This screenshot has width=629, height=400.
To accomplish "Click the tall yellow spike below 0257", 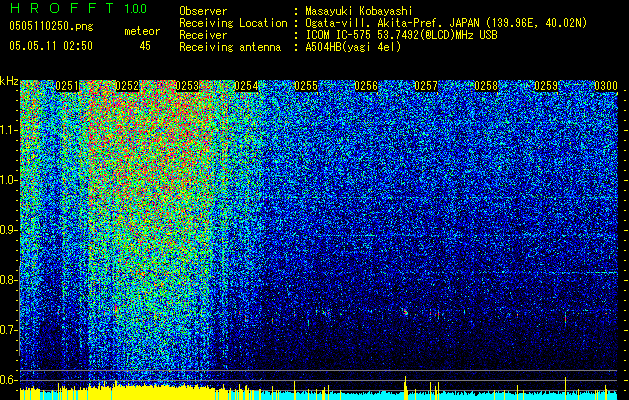I will point(406,387).
